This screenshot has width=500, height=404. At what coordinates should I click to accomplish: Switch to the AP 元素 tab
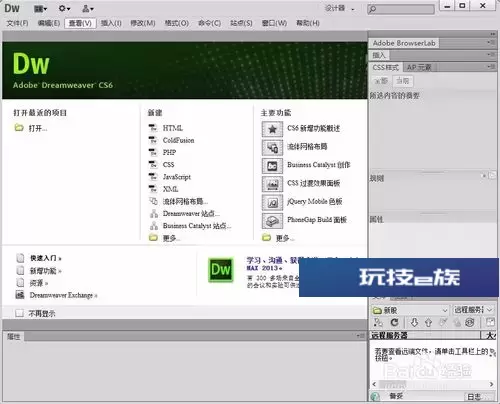coord(419,67)
